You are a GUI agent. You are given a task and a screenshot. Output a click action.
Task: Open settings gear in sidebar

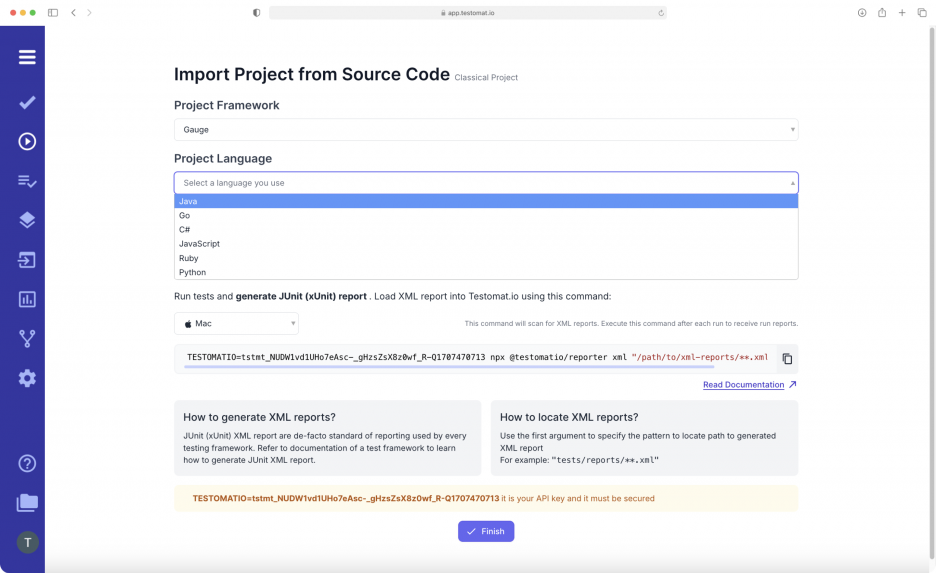[x=27, y=378]
